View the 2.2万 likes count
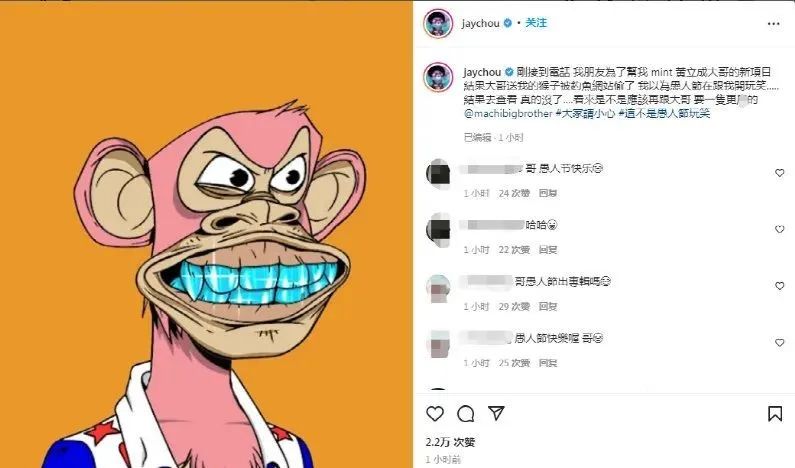Screen dimensions: 795x468 (x=450, y=442)
